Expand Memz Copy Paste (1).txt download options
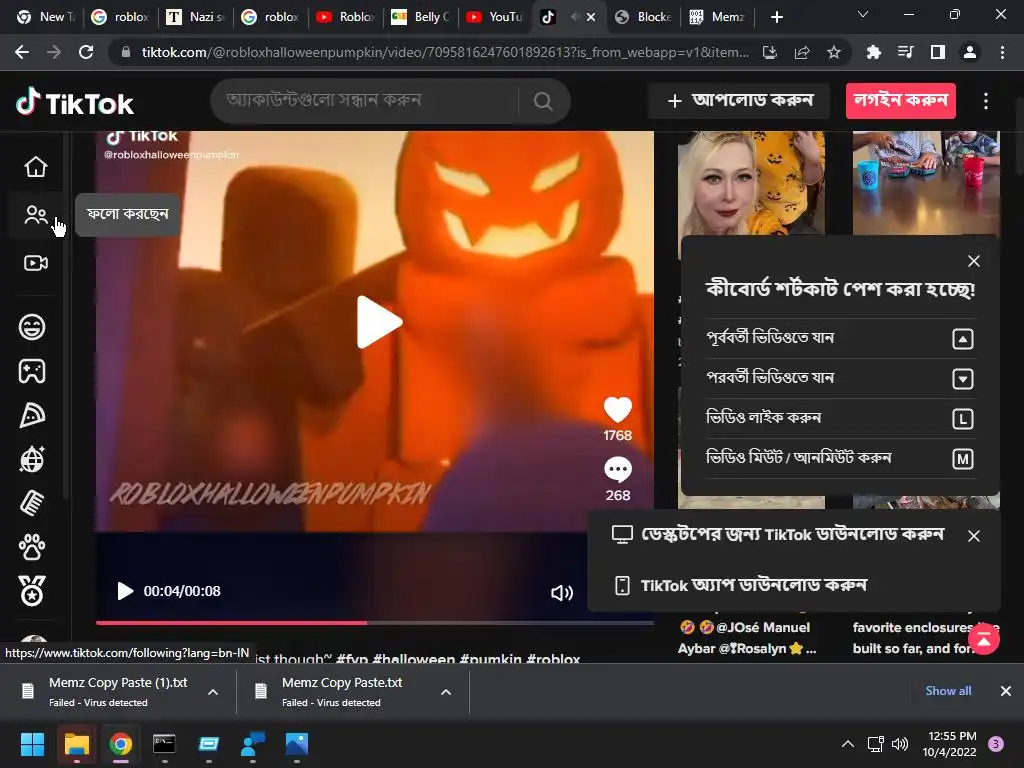Image resolution: width=1024 pixels, height=768 pixels. (x=213, y=692)
